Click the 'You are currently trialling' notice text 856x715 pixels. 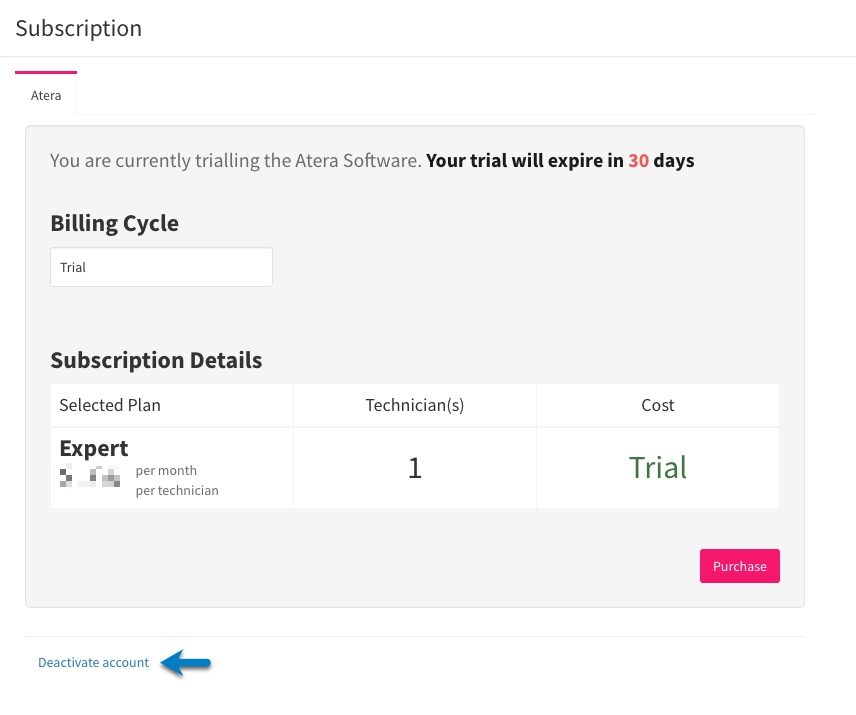click(x=235, y=160)
